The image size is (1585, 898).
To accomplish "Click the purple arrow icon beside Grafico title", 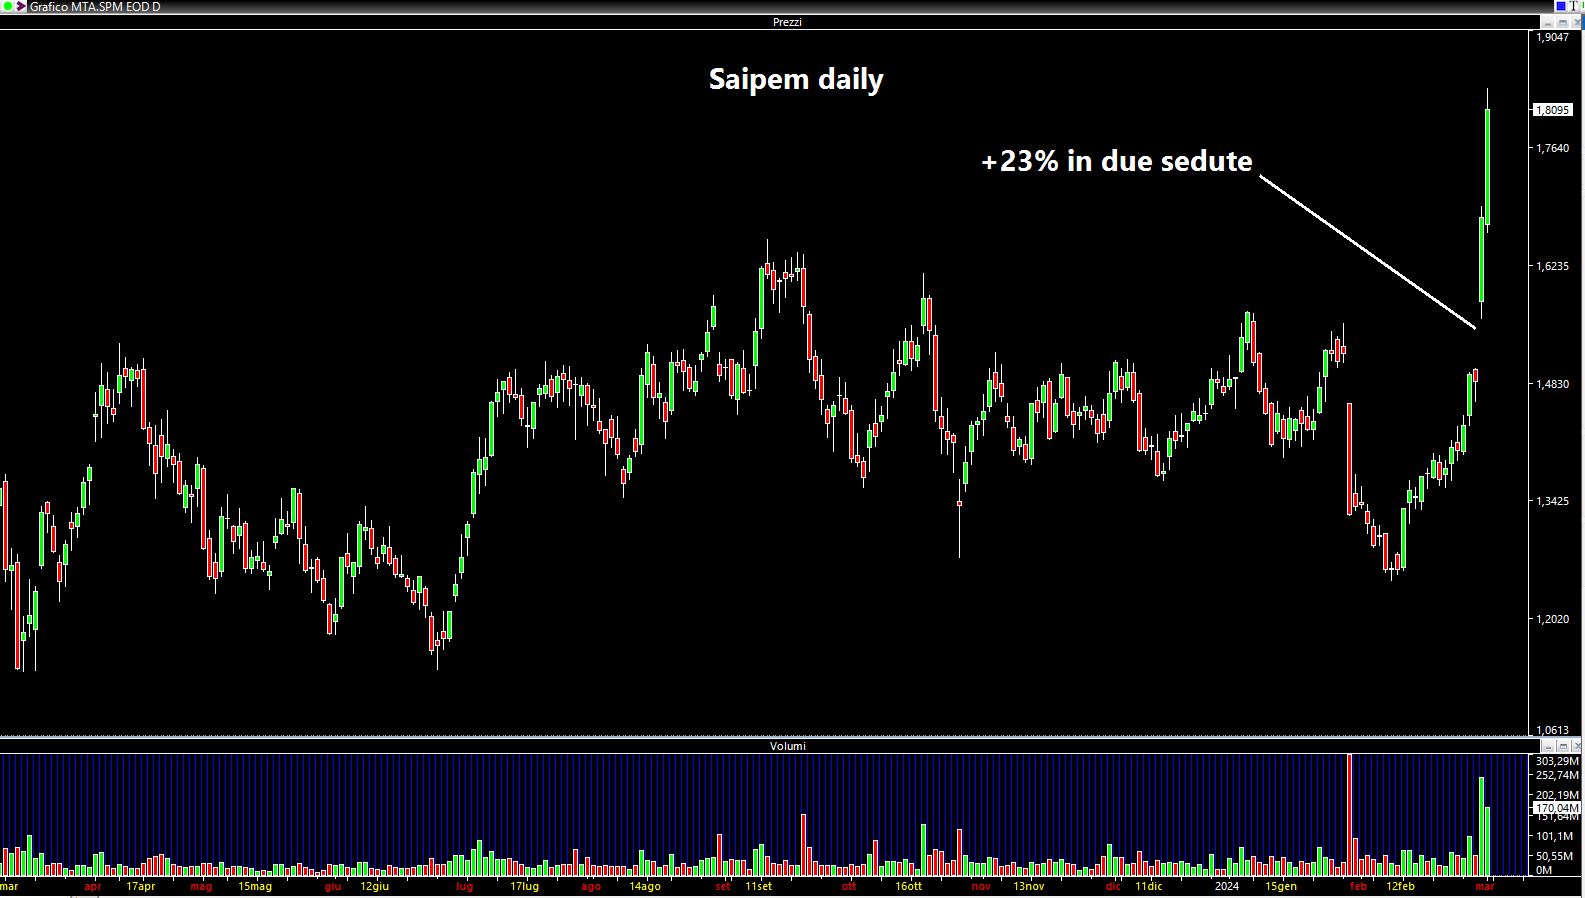I will 21,7.
